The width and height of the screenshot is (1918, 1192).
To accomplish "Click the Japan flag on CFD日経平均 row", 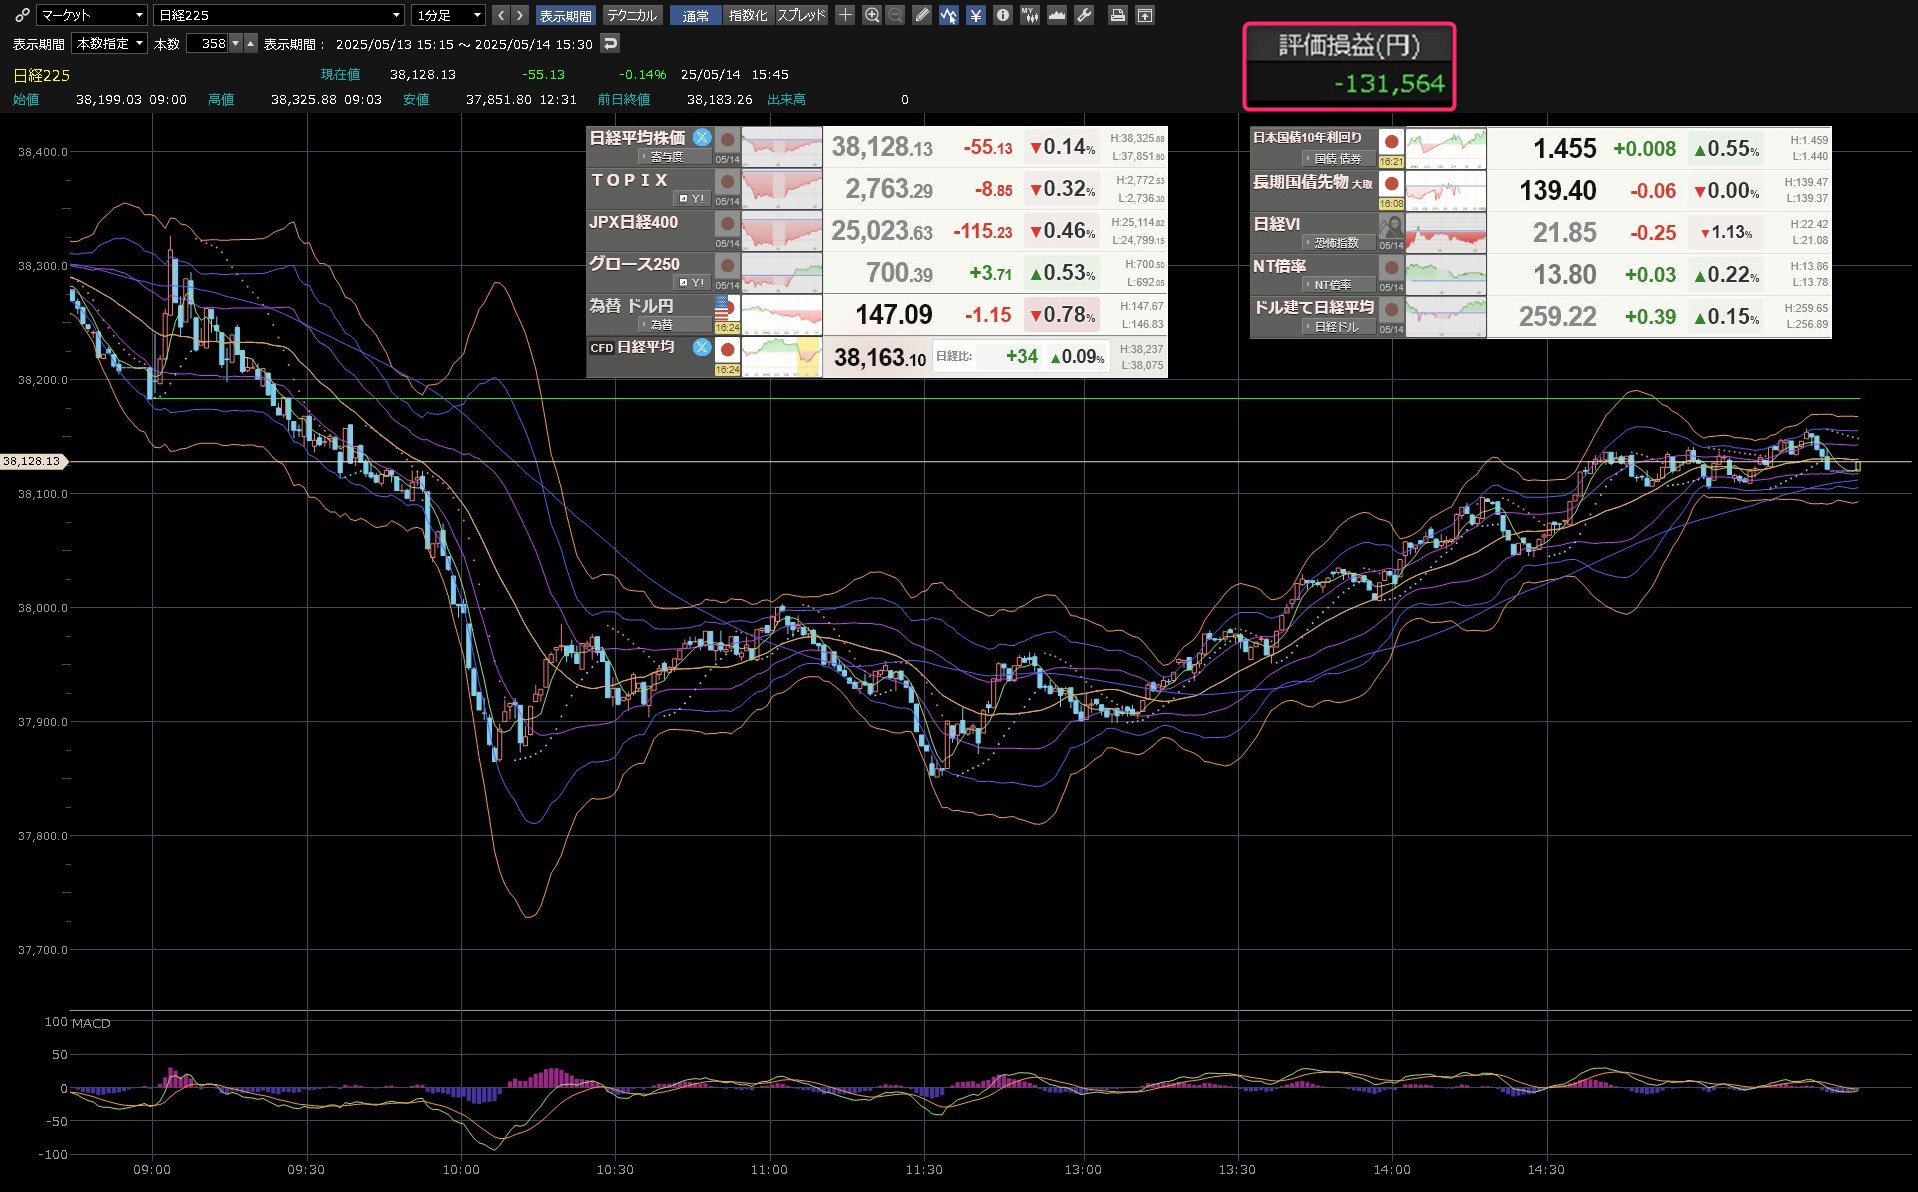I will click(728, 350).
